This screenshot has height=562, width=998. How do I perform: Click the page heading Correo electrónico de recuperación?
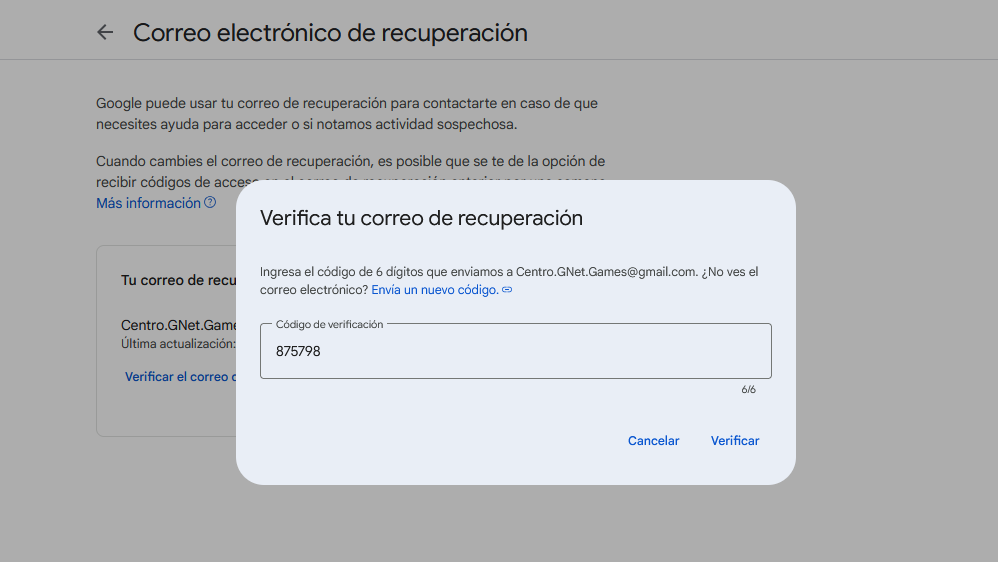click(x=330, y=32)
